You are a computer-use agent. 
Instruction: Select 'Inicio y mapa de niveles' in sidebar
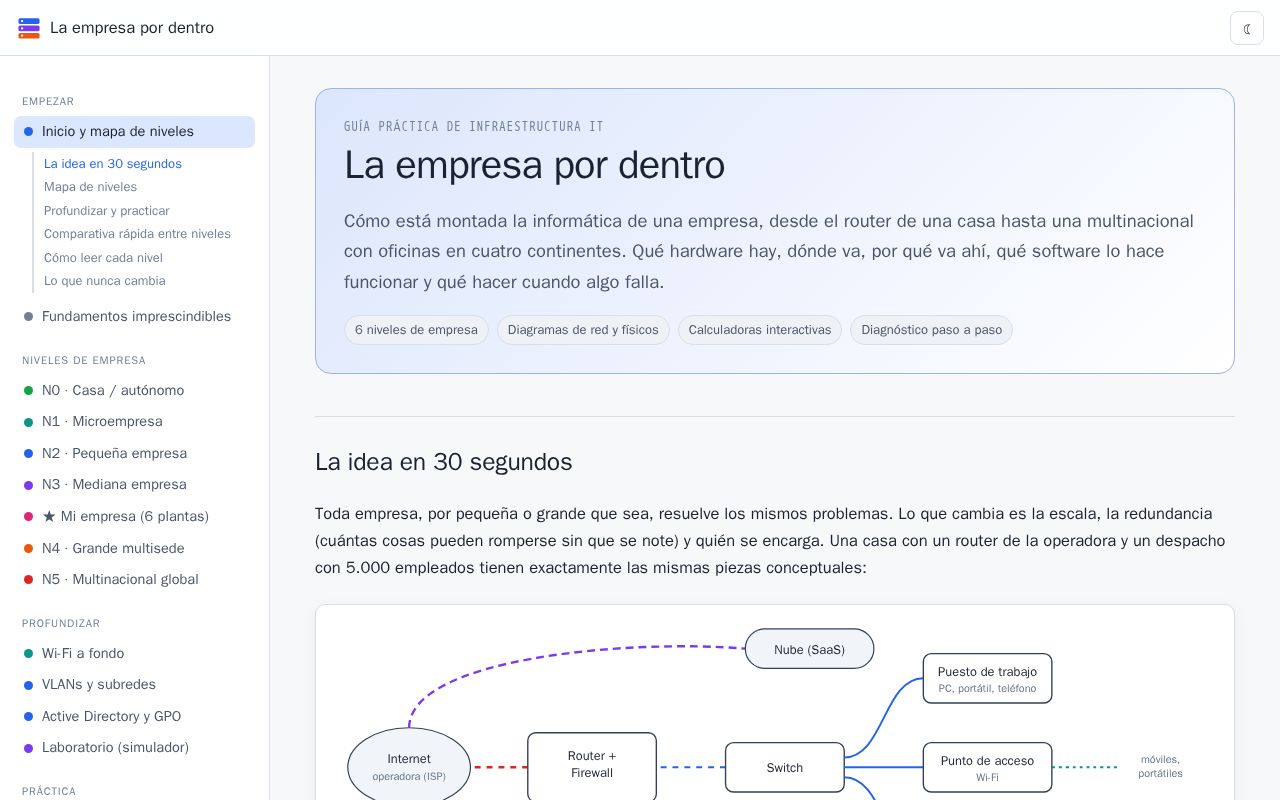(x=134, y=132)
